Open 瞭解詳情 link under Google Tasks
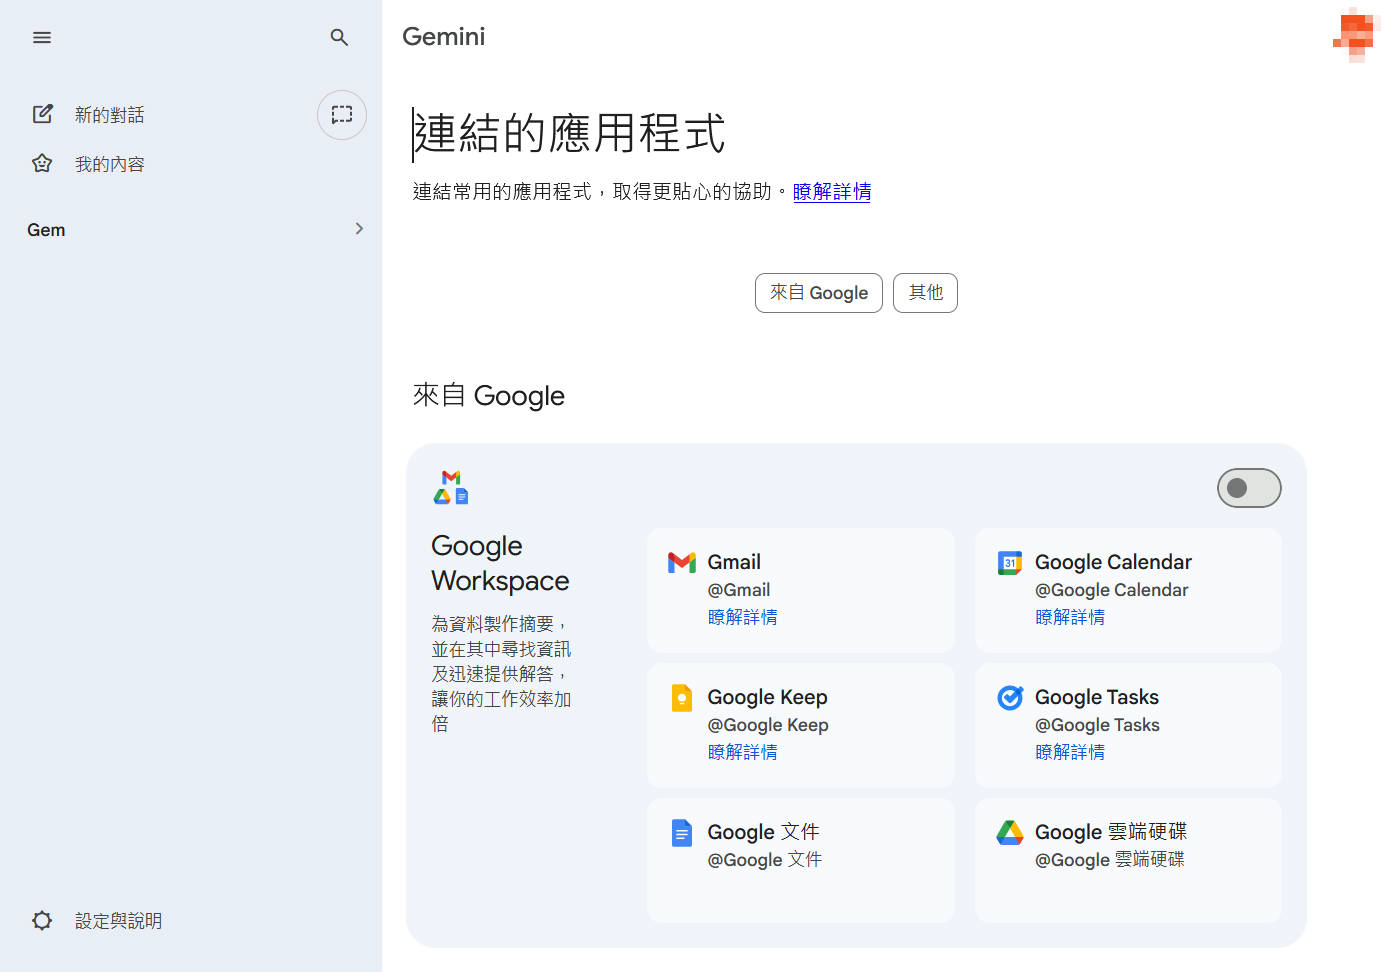Image resolution: width=1391 pixels, height=972 pixels. coord(1069,752)
